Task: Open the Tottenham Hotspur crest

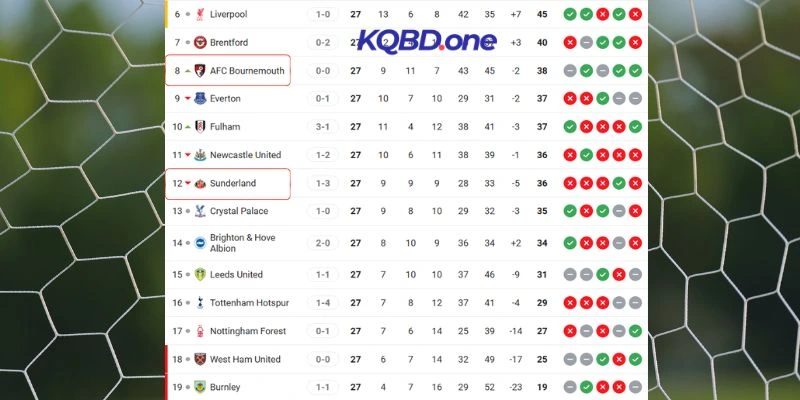Action: point(198,303)
